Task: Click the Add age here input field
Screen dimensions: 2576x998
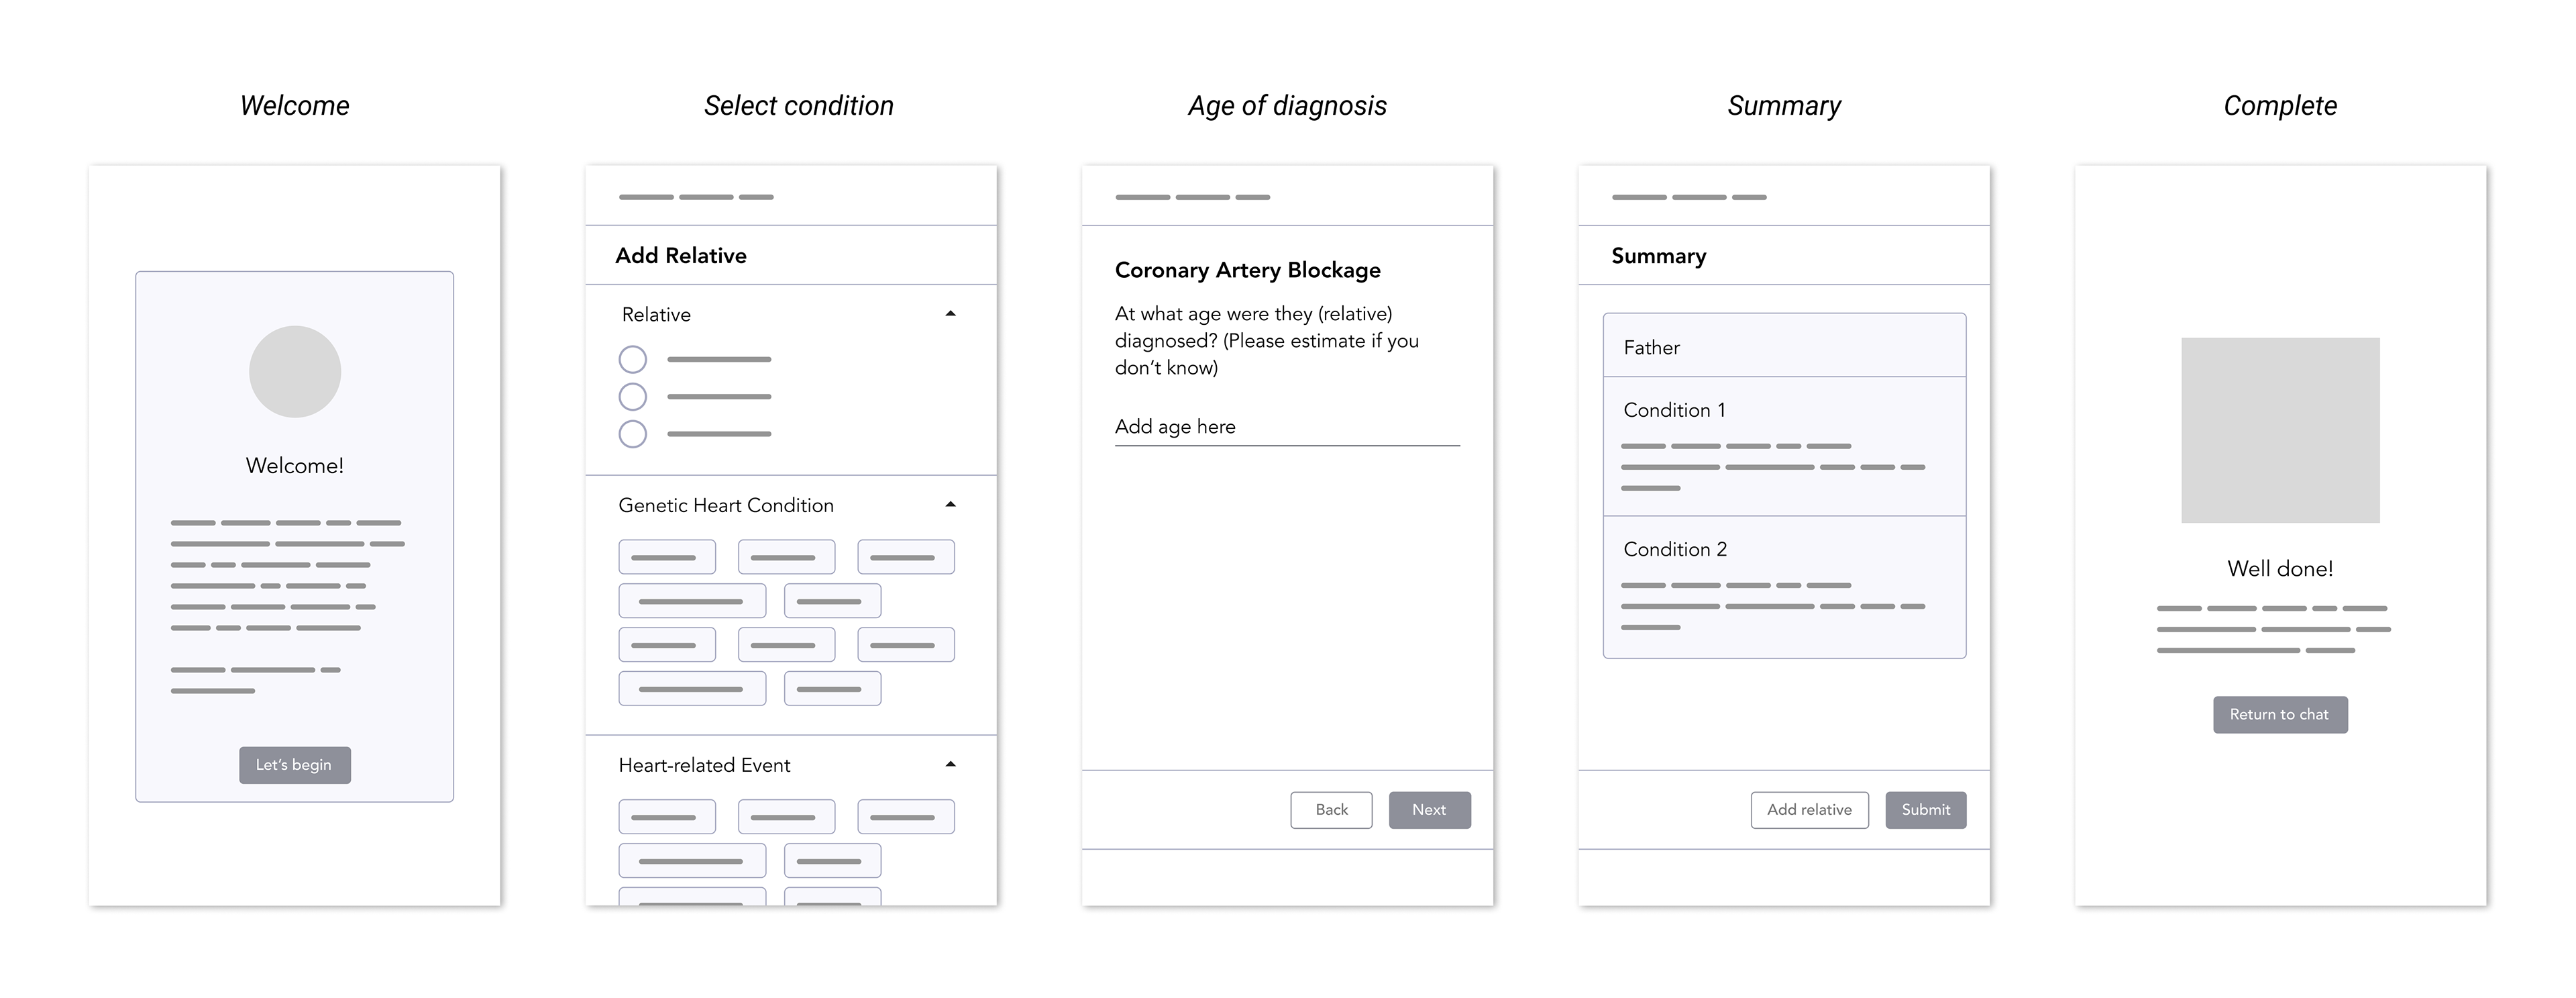Action: click(1287, 427)
